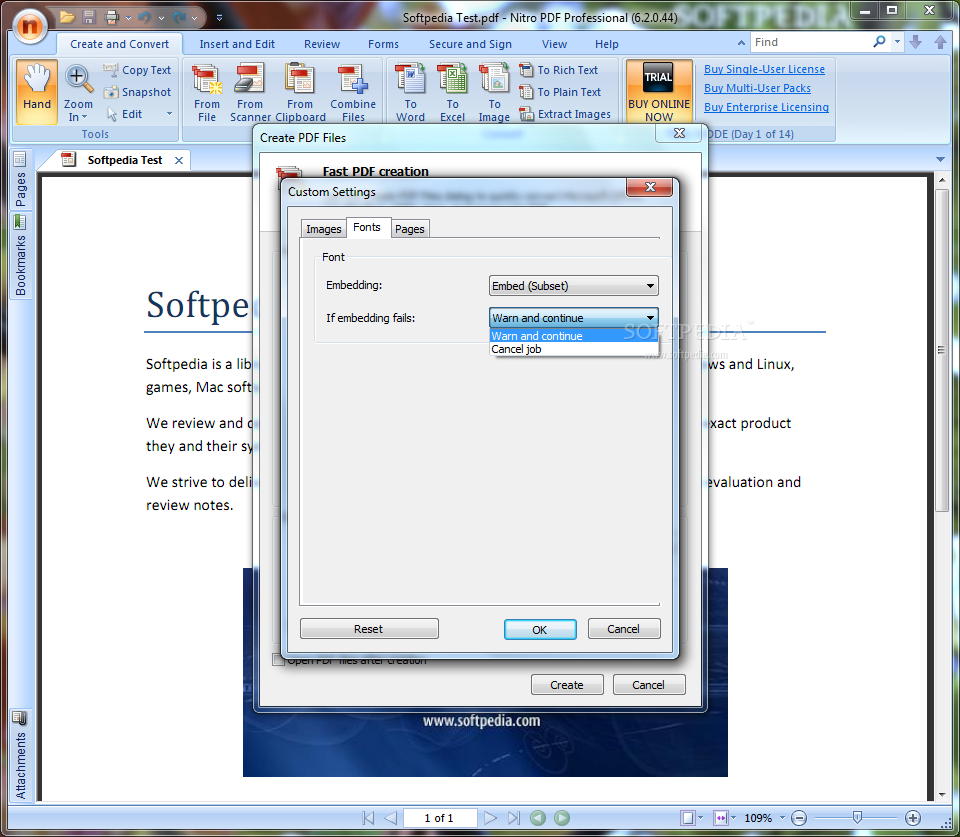Click the Open folder quick-access icon
This screenshot has width=960, height=837.
click(67, 18)
